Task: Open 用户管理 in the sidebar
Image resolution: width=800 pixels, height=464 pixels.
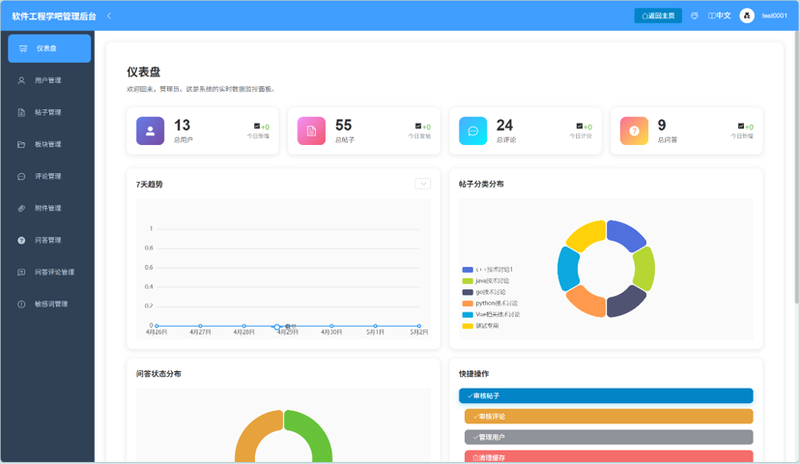Action: (x=49, y=80)
